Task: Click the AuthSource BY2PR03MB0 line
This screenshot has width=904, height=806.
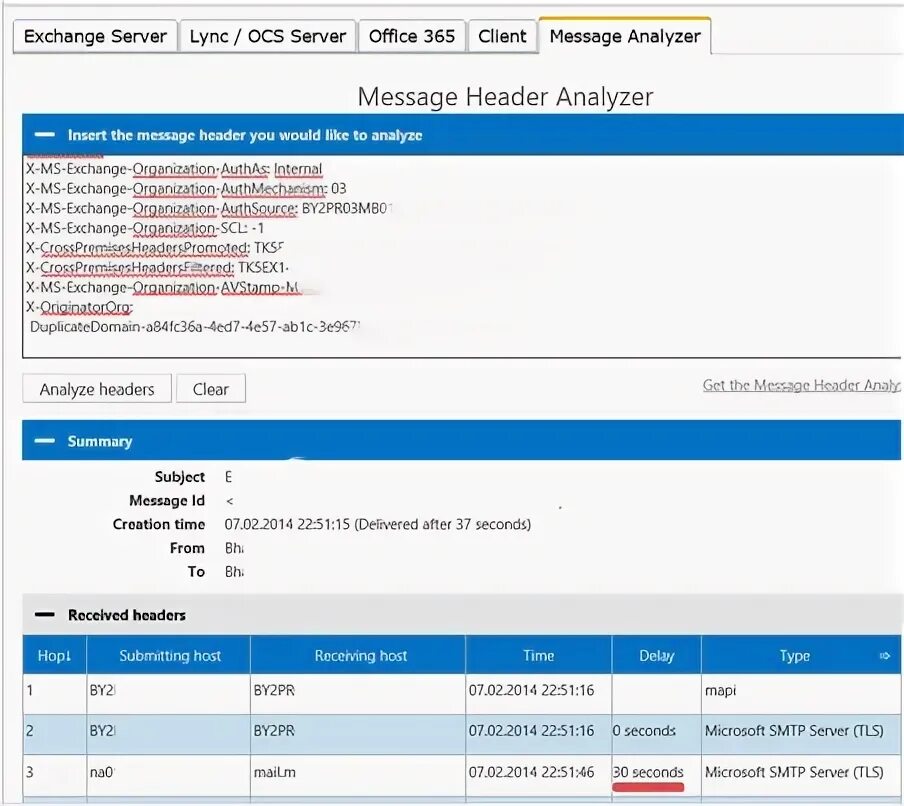Action: 209,208
